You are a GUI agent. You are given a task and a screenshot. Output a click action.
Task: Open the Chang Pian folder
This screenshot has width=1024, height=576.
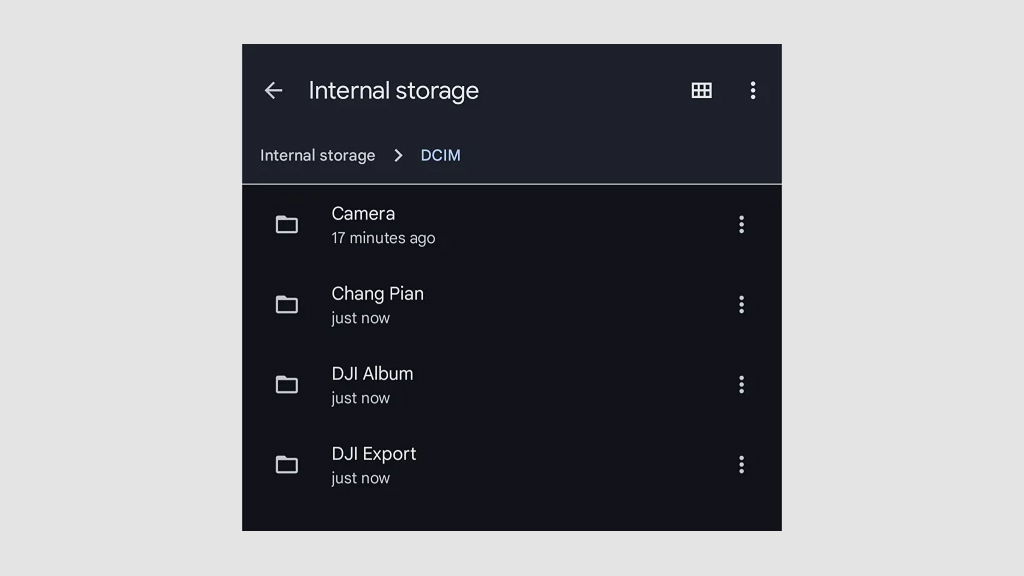pos(378,293)
